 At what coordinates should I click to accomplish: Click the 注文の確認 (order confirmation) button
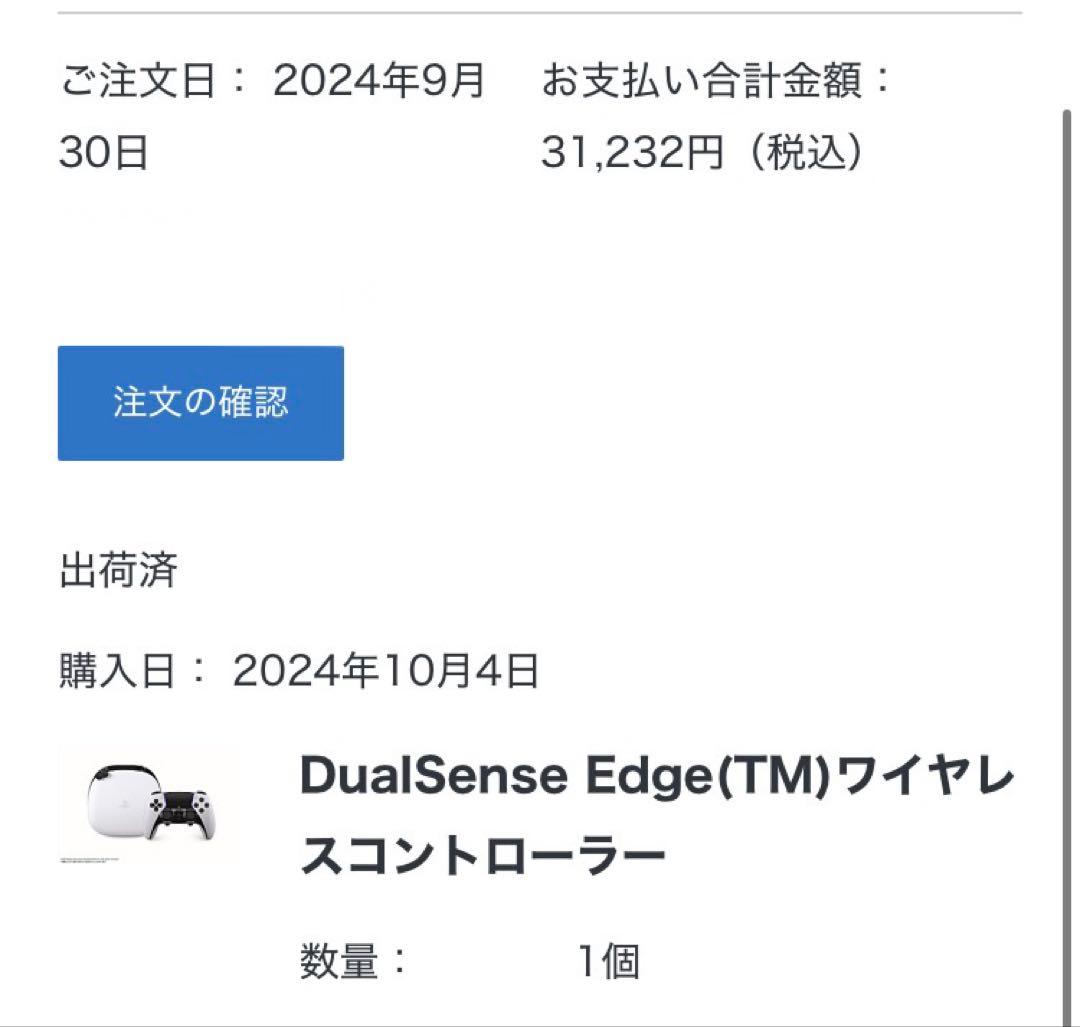[200, 402]
